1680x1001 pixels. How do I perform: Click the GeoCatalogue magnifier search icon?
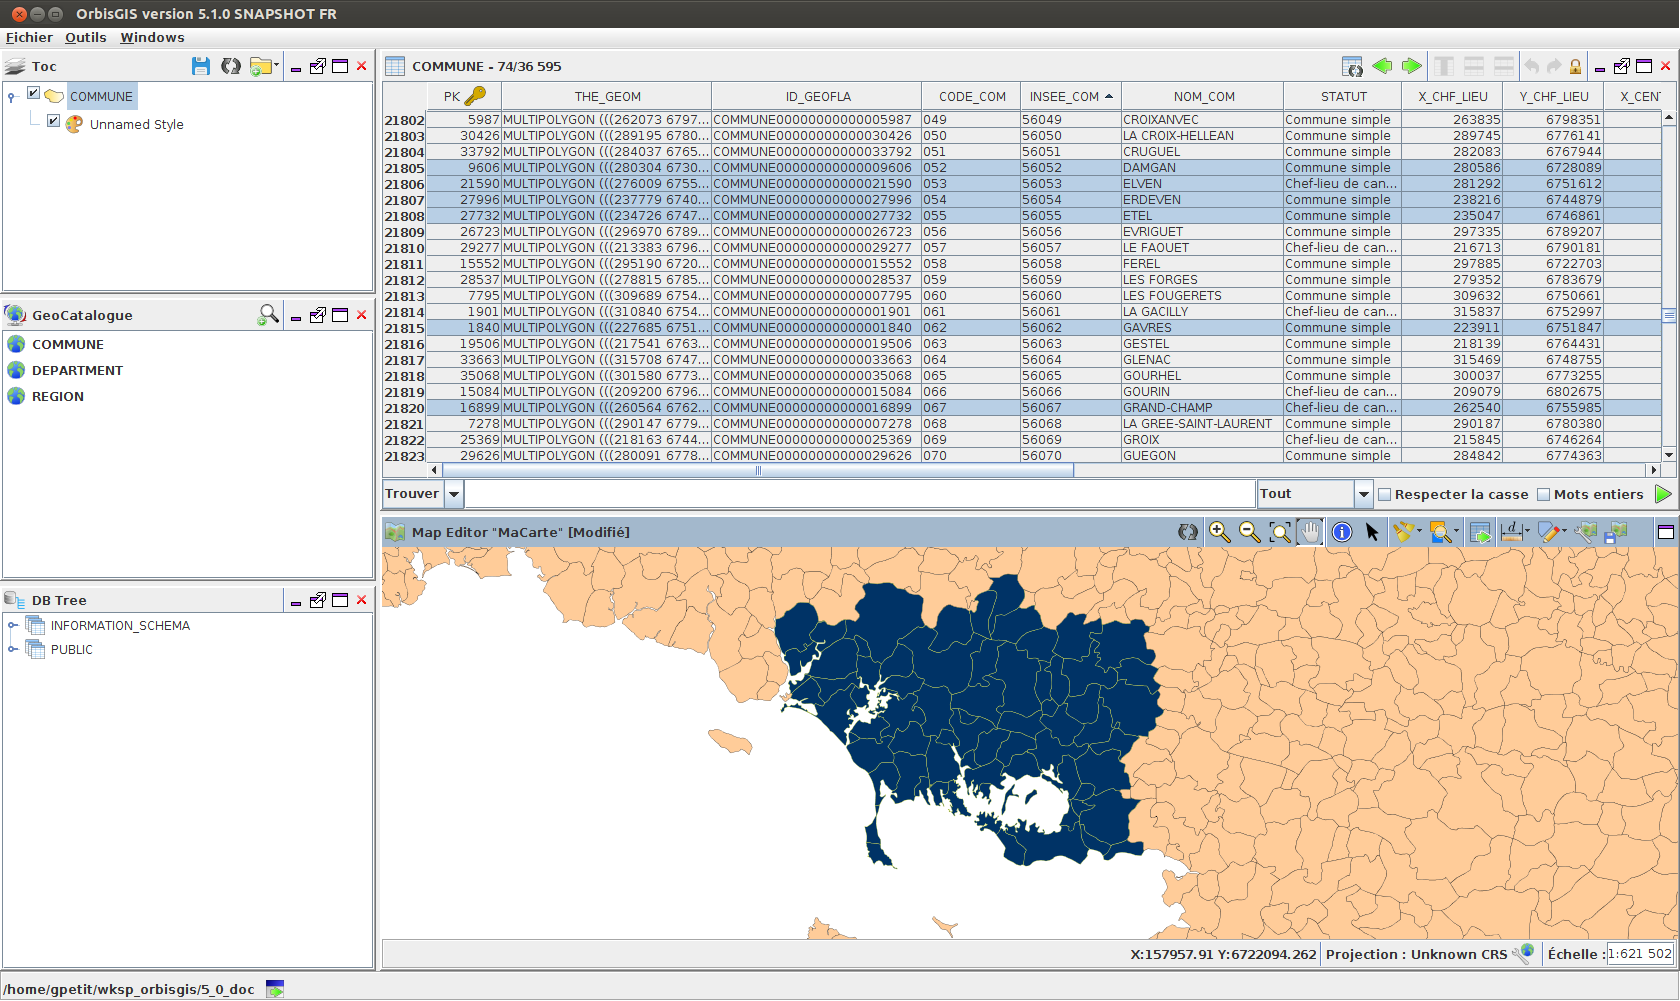pos(268,315)
